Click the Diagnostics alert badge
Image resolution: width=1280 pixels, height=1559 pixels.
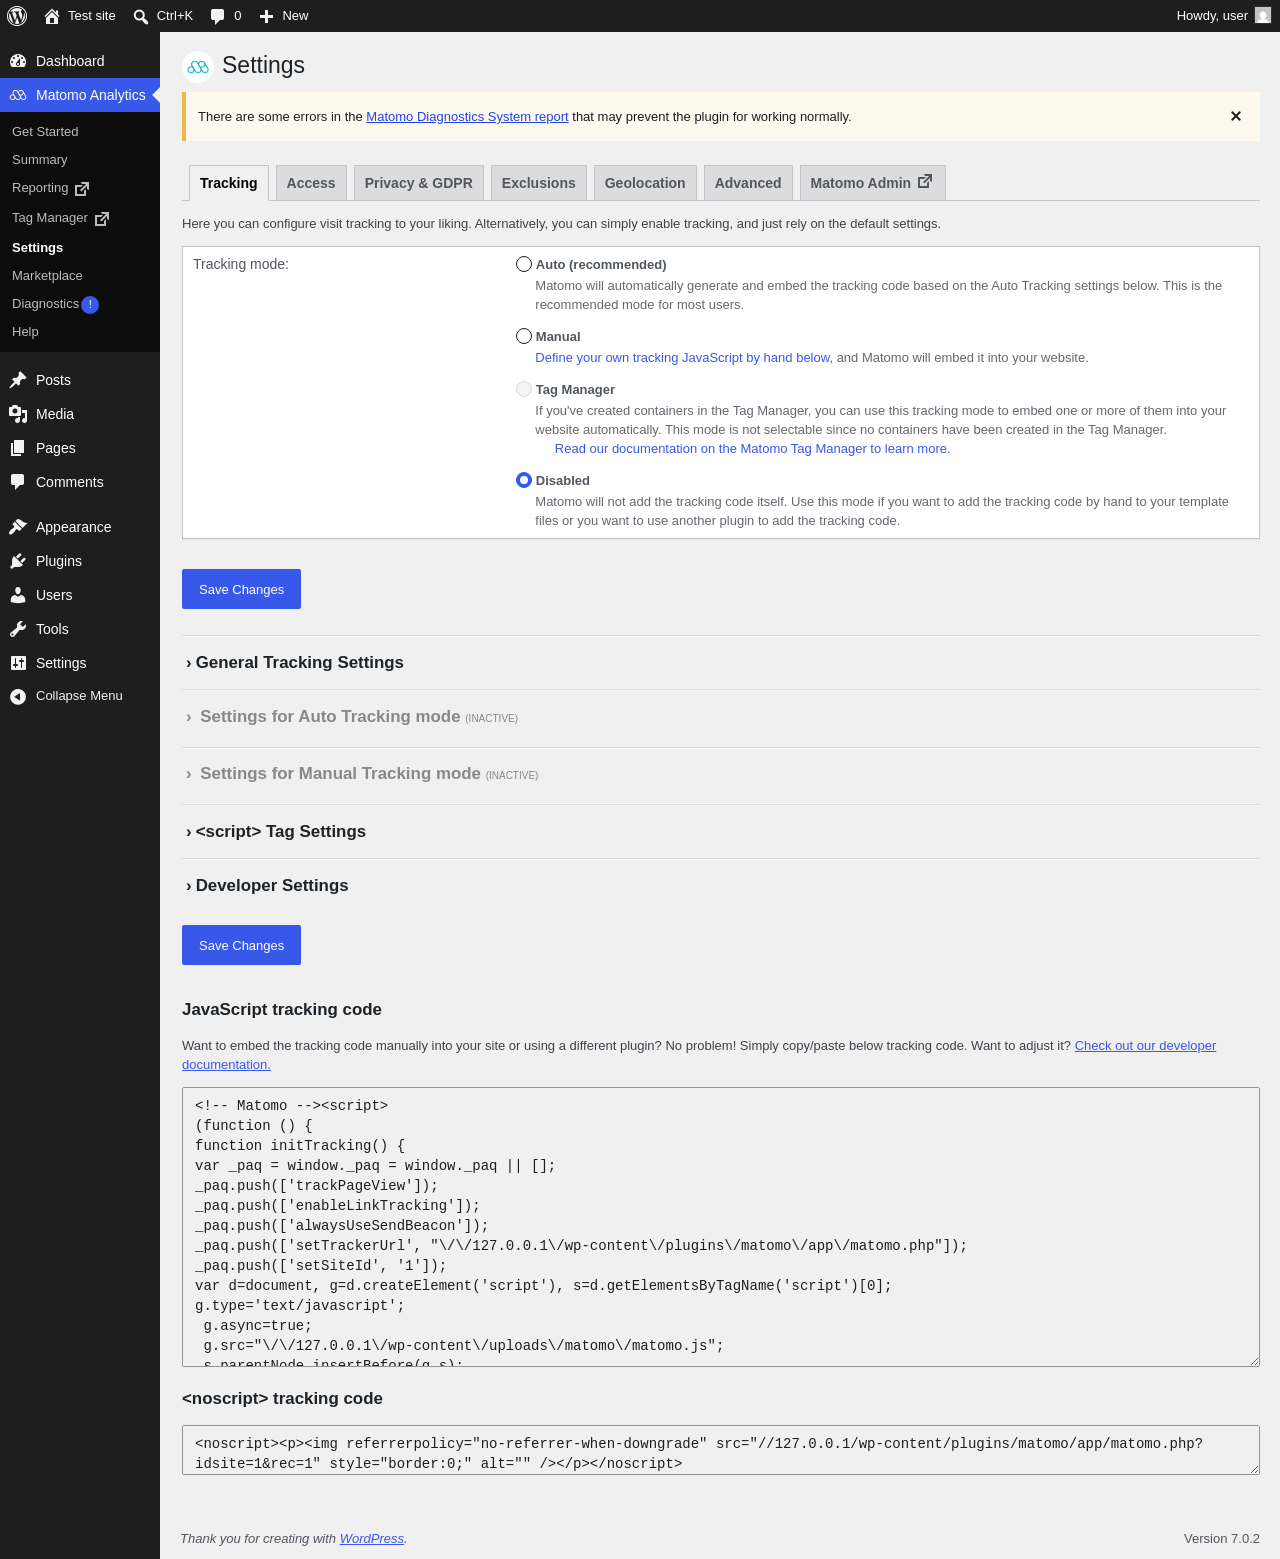90,305
